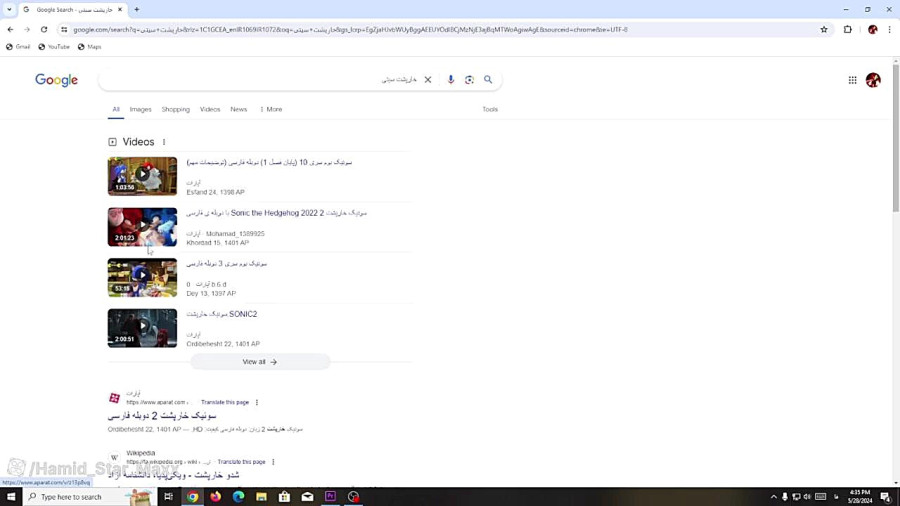Reload the Google search page
The height and width of the screenshot is (506, 900).
44,29
